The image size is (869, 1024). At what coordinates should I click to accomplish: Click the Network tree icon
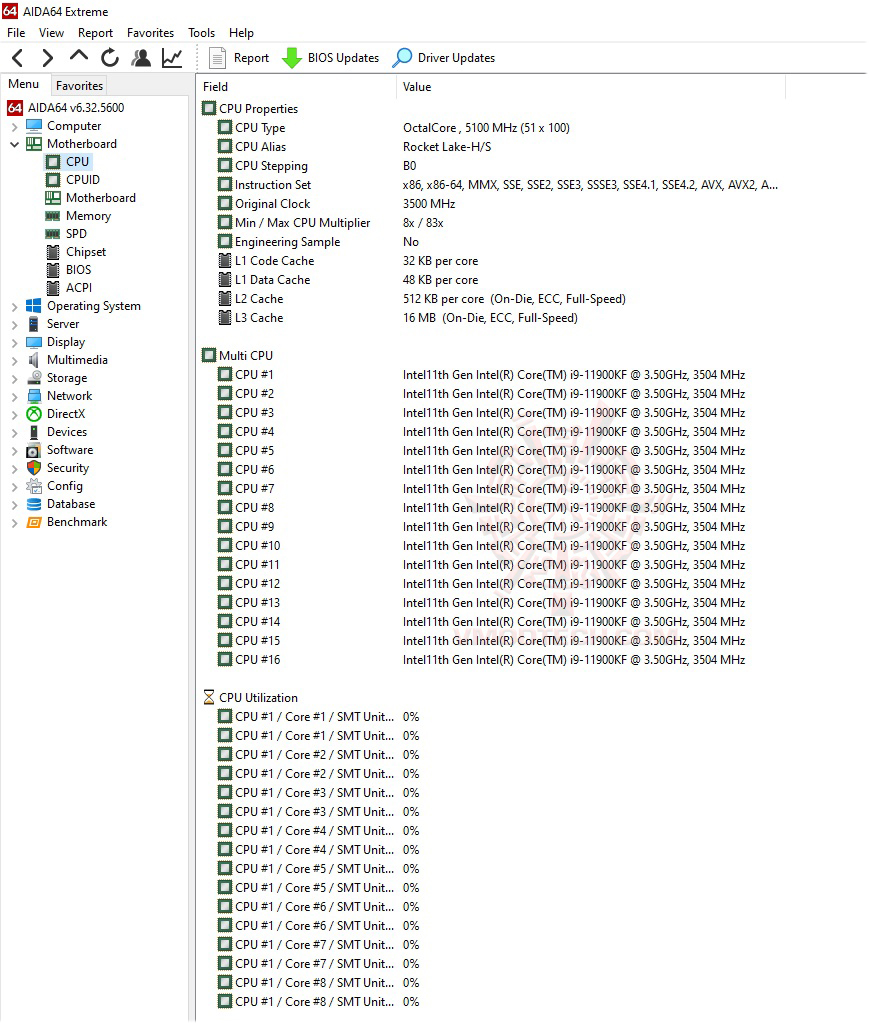coord(34,396)
